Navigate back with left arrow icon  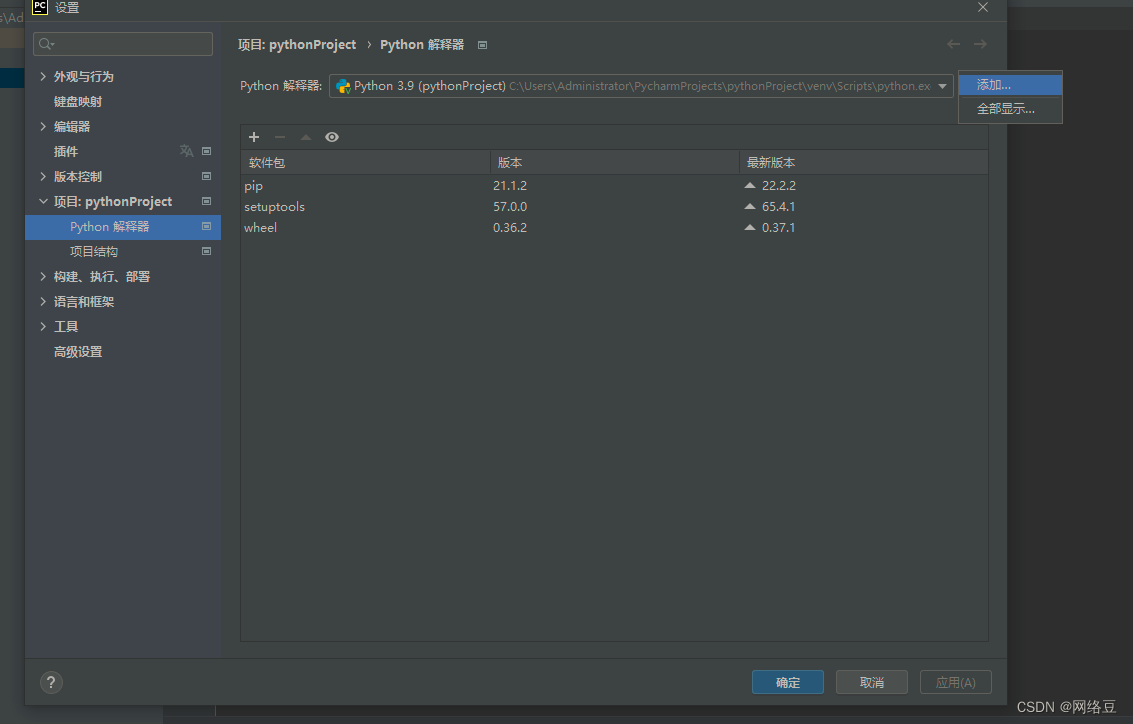tap(954, 44)
